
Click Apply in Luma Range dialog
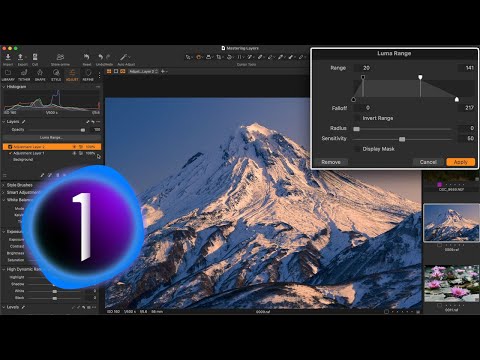tap(461, 162)
